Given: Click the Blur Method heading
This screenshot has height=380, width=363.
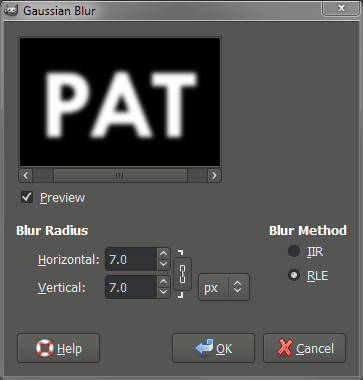Looking at the screenshot, I should tap(308, 231).
